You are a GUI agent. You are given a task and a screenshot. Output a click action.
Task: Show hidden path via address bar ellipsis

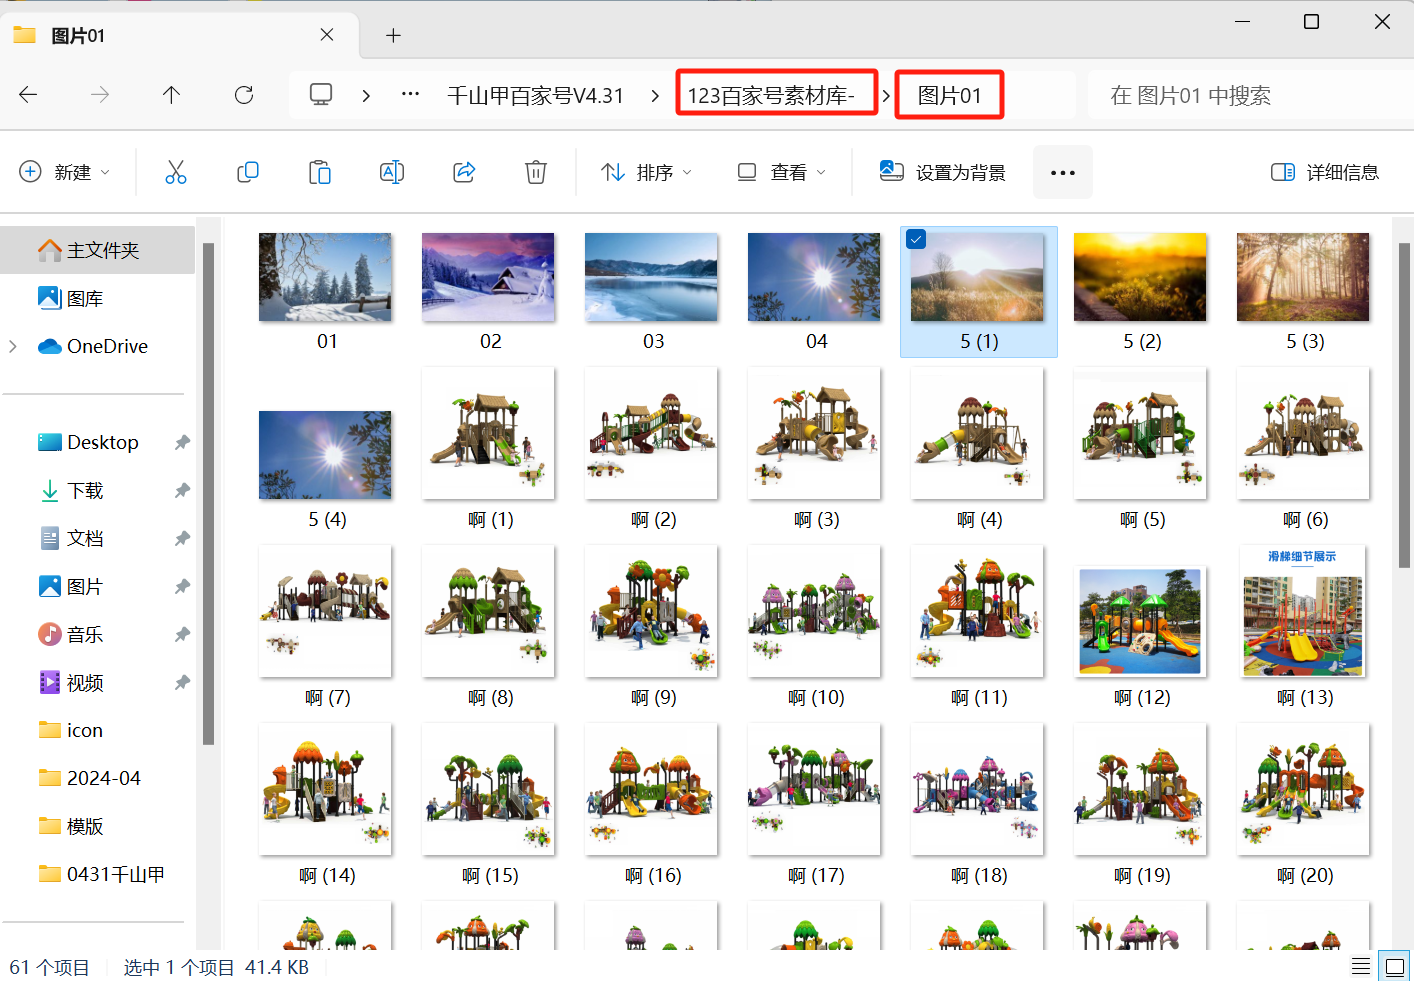[x=410, y=94]
